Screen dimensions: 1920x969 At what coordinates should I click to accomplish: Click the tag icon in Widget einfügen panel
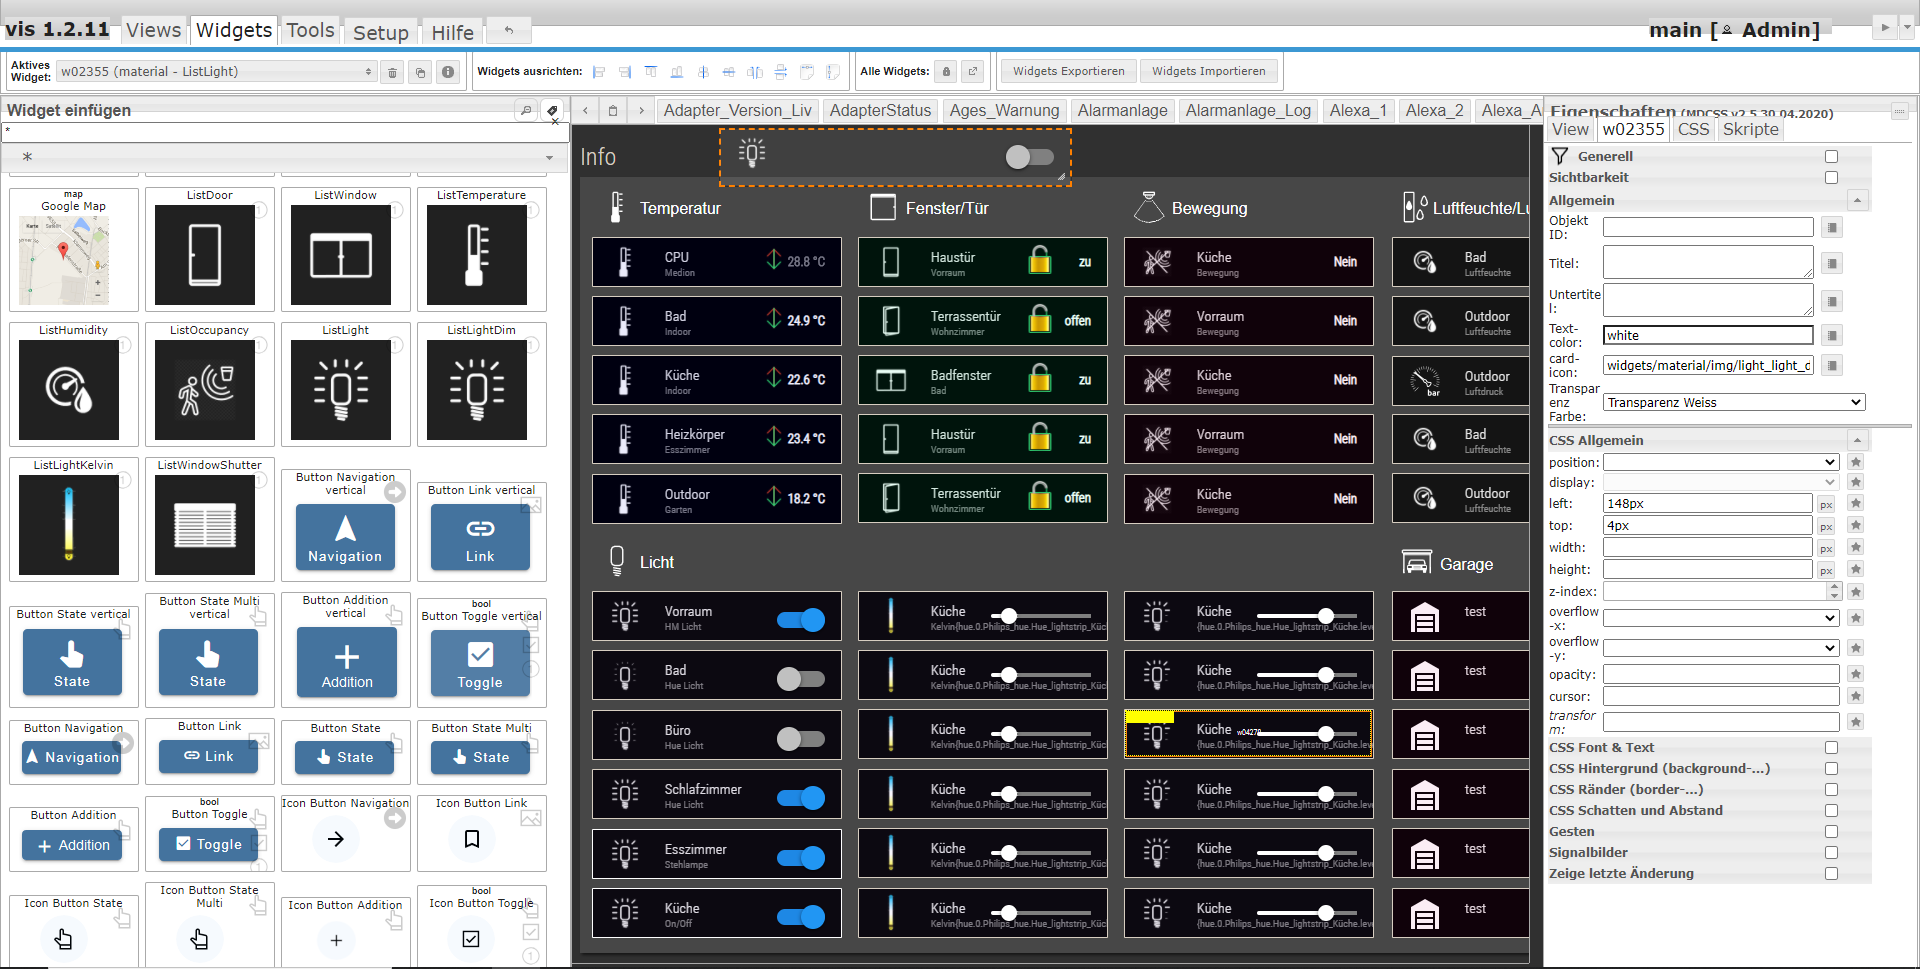(552, 110)
